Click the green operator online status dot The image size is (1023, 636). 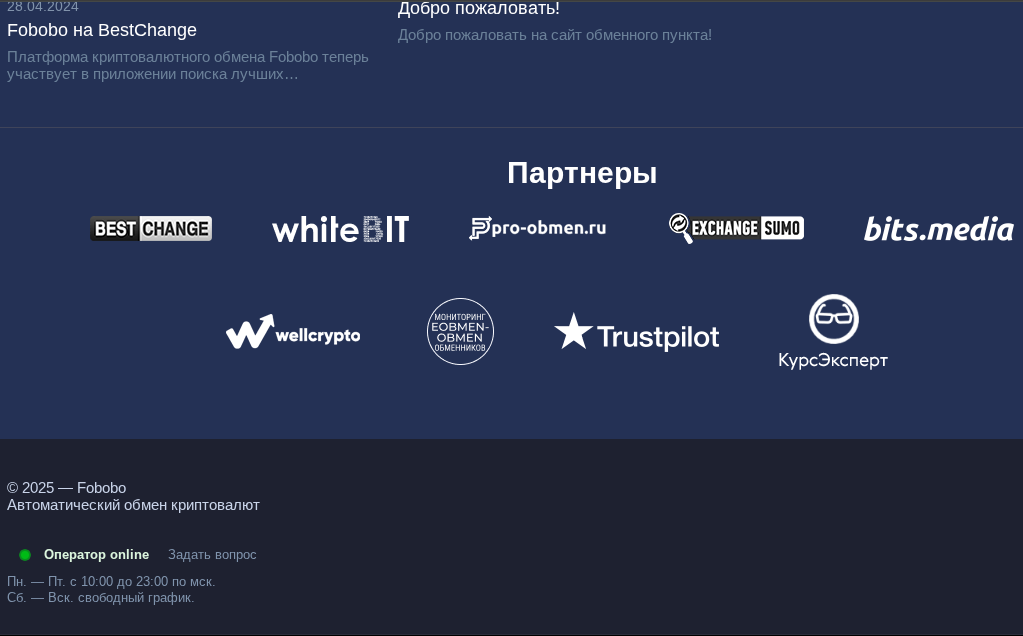pos(25,554)
